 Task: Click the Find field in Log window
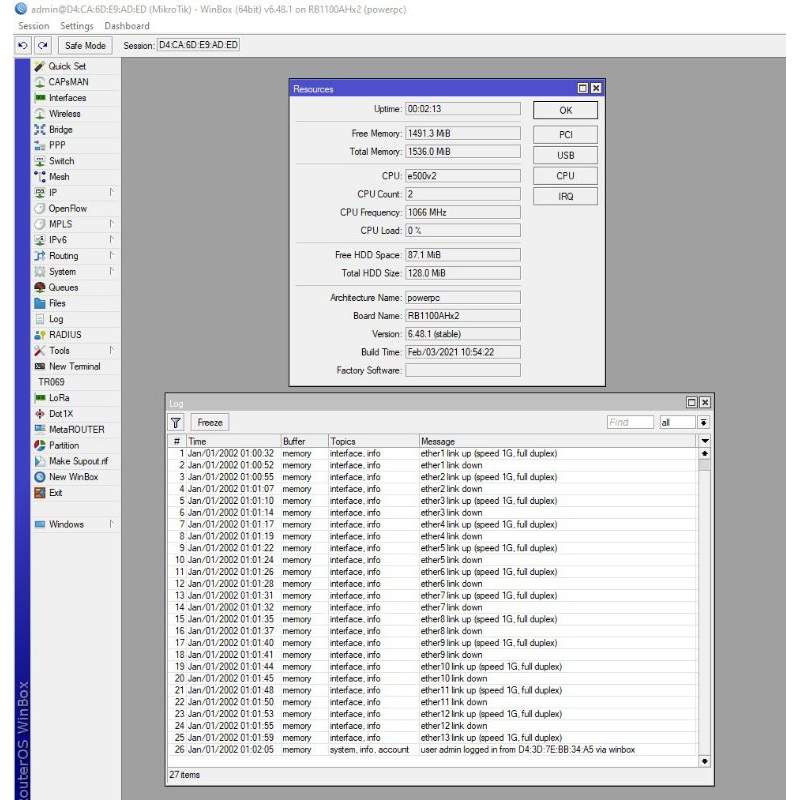(630, 423)
